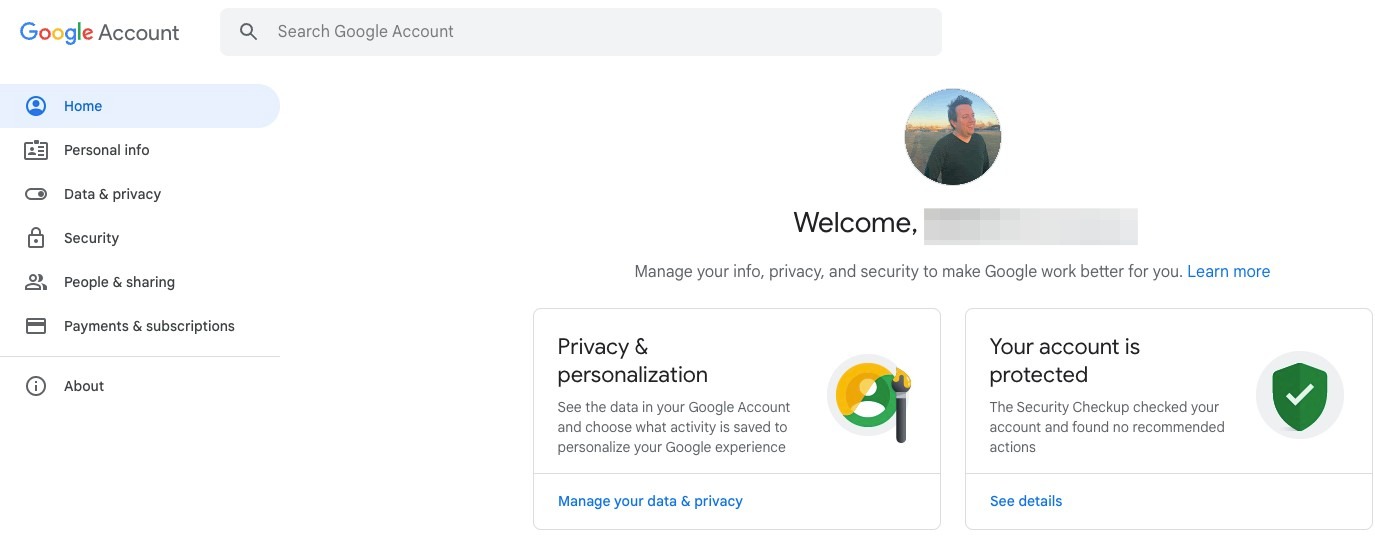Viewport: 1375px width, 538px height.
Task: Click the Data & privacy toggle icon
Action: 36,194
